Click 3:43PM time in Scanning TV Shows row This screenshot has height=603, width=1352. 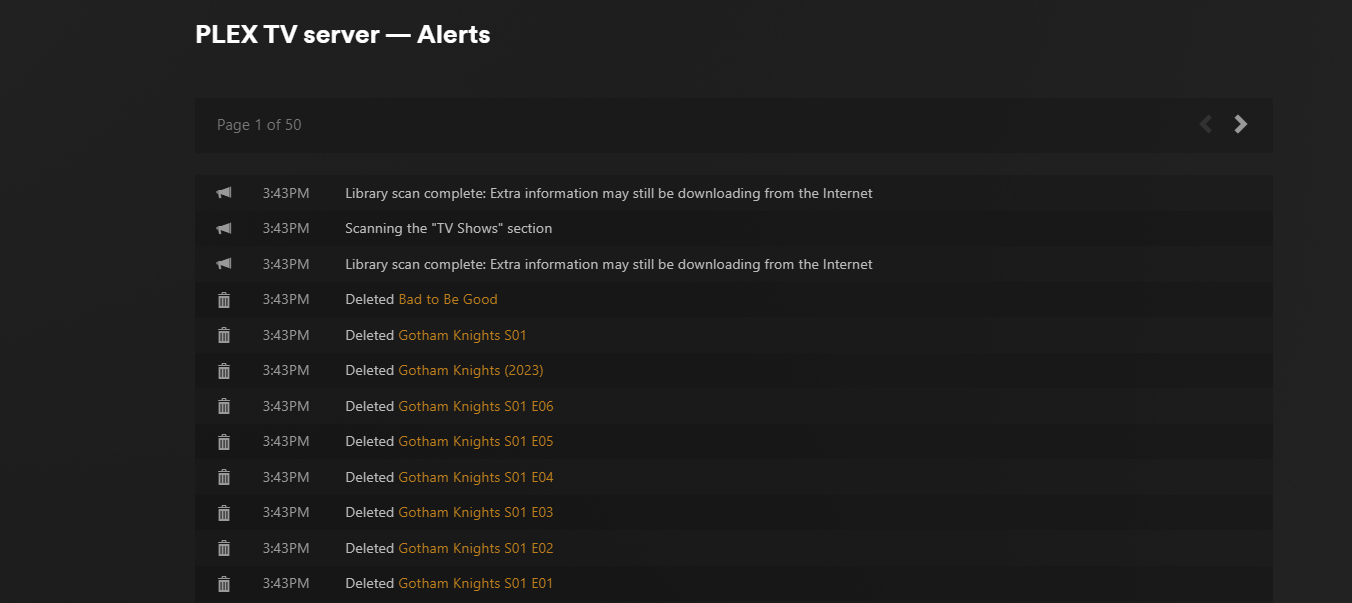(286, 228)
